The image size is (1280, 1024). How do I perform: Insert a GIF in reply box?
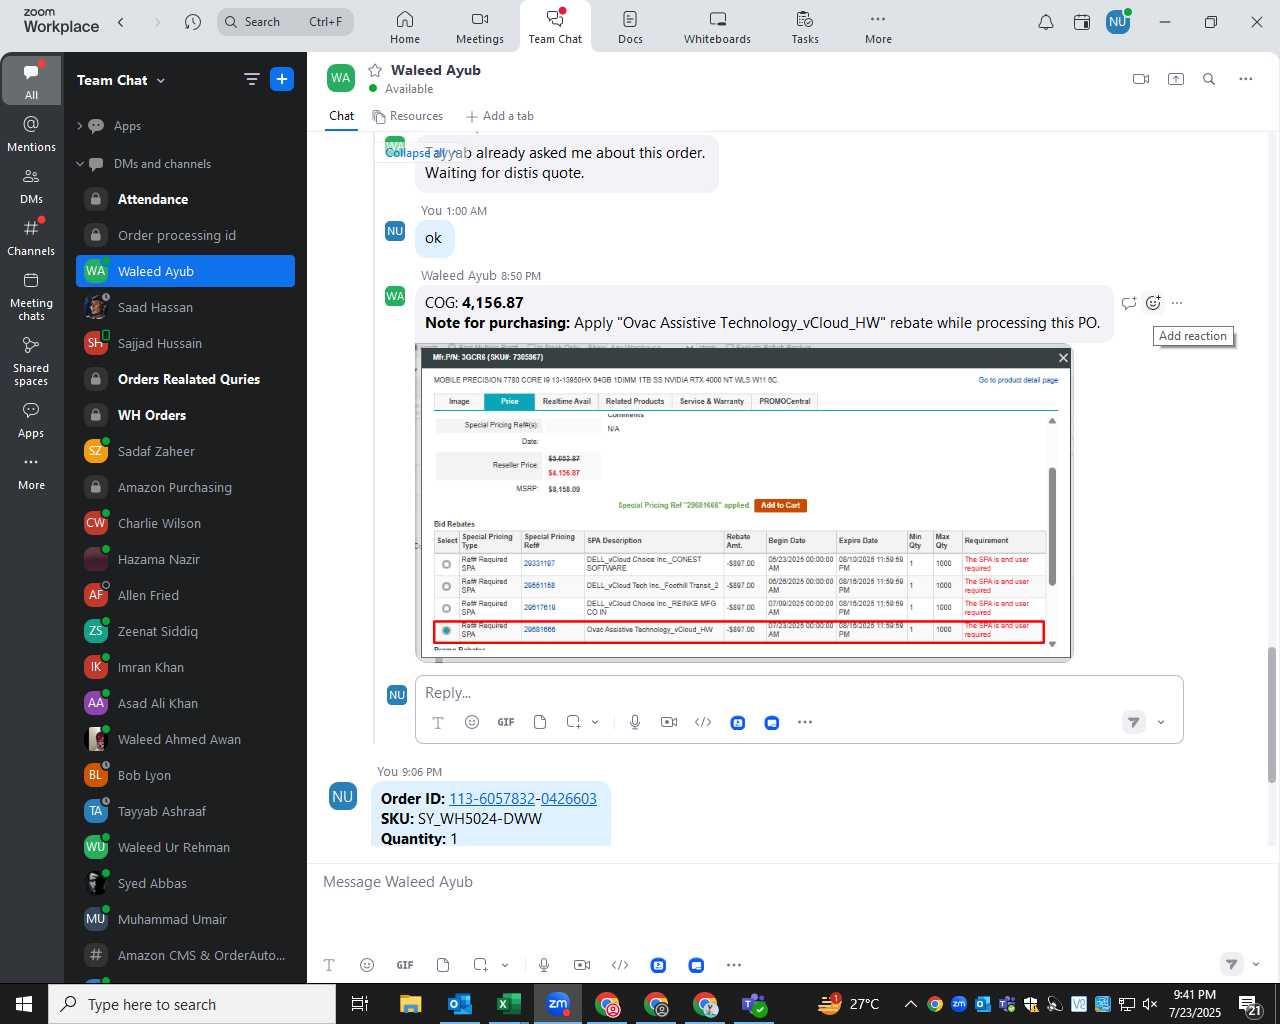(506, 722)
